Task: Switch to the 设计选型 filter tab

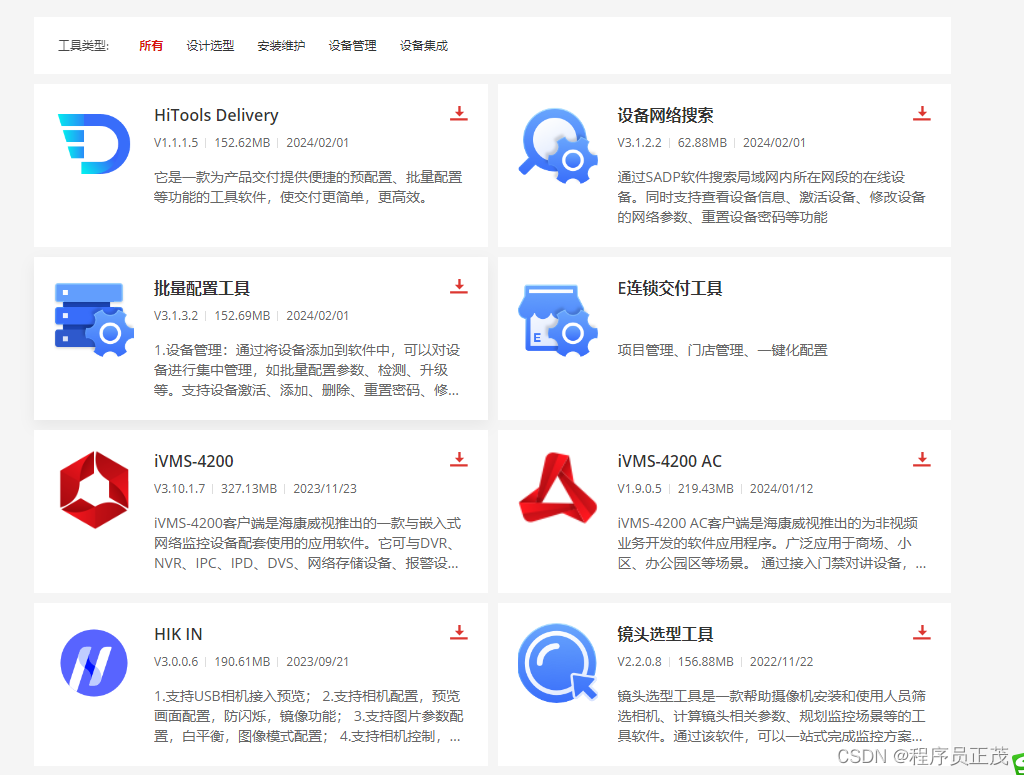Action: [x=210, y=46]
